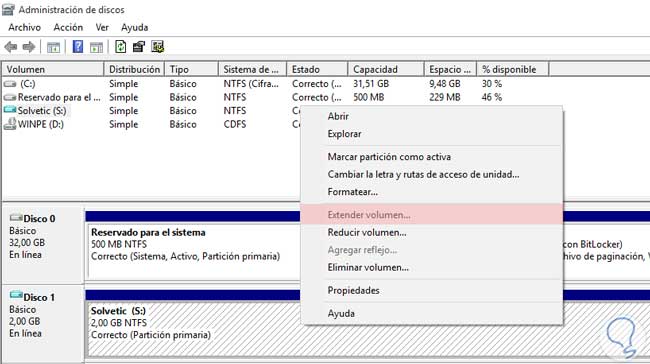Open the Acción menu

(68, 27)
